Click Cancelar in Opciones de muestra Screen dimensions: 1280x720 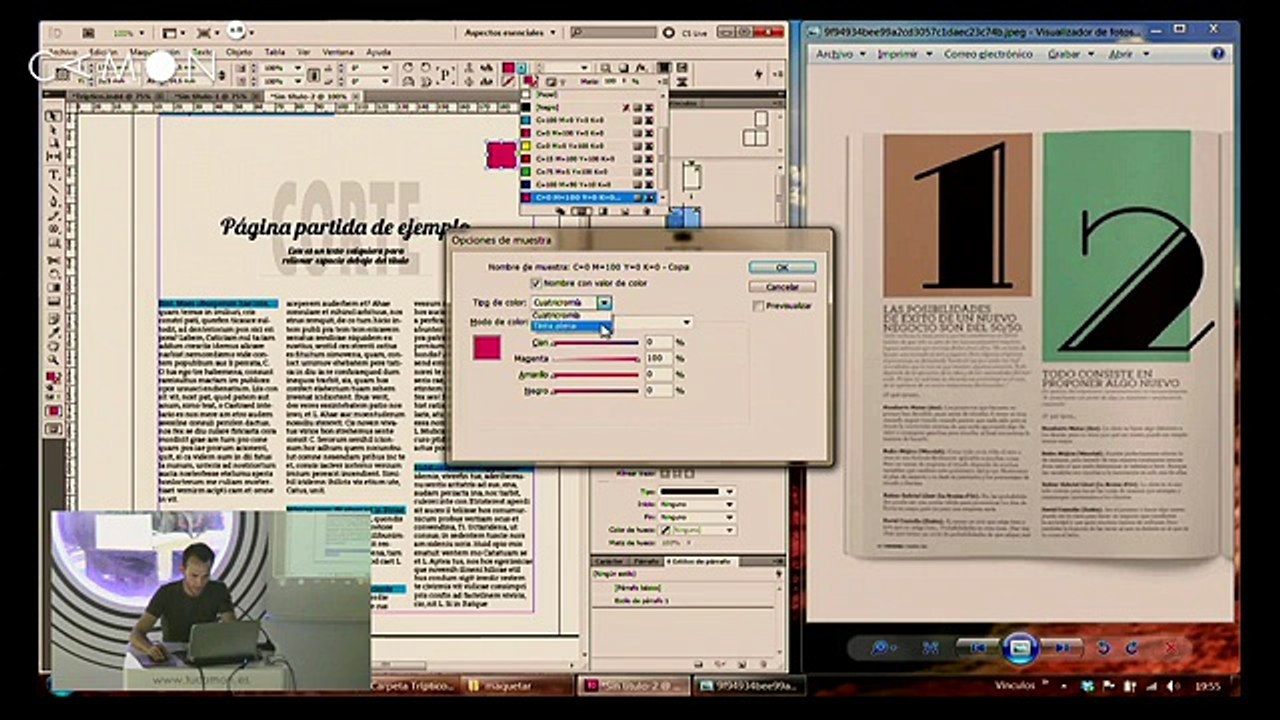pos(782,286)
